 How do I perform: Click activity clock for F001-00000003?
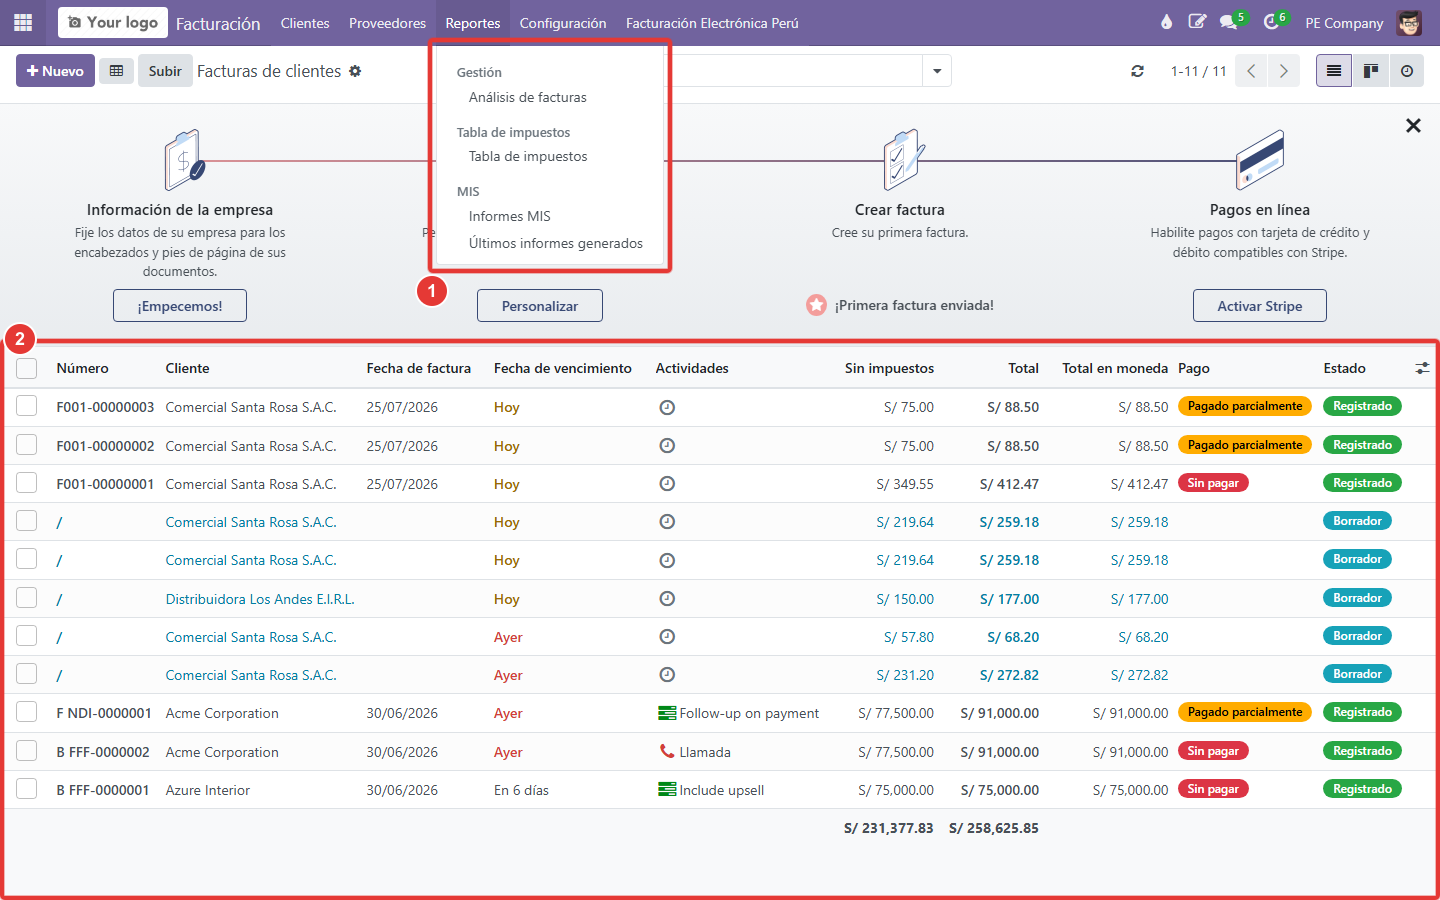tap(667, 407)
